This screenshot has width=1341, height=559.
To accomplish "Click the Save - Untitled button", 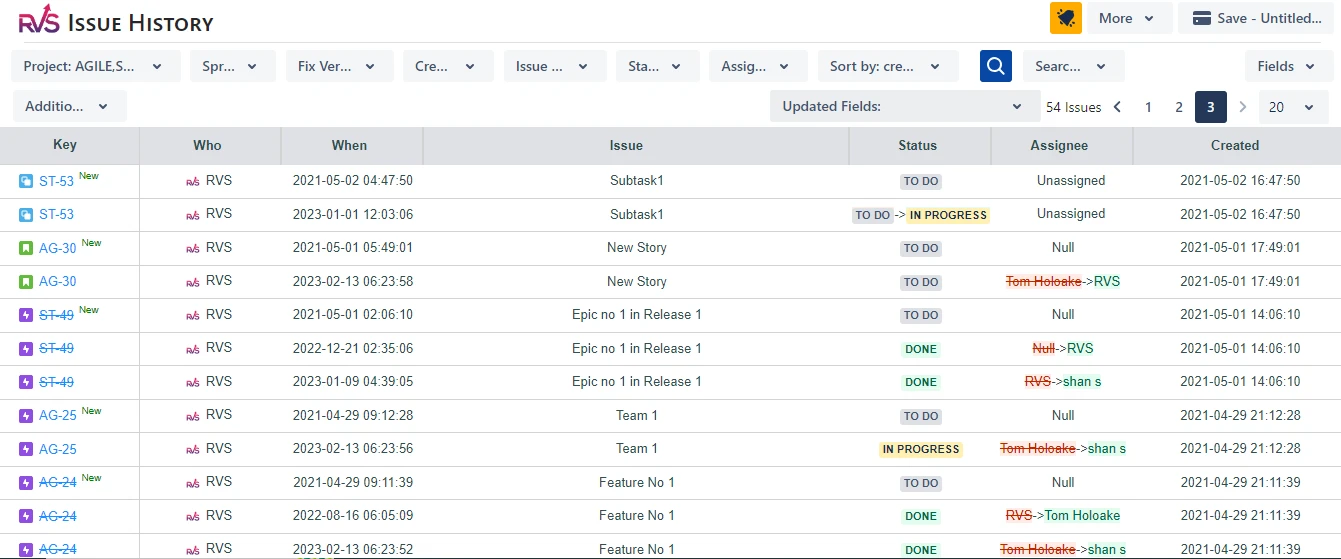I will (1257, 18).
